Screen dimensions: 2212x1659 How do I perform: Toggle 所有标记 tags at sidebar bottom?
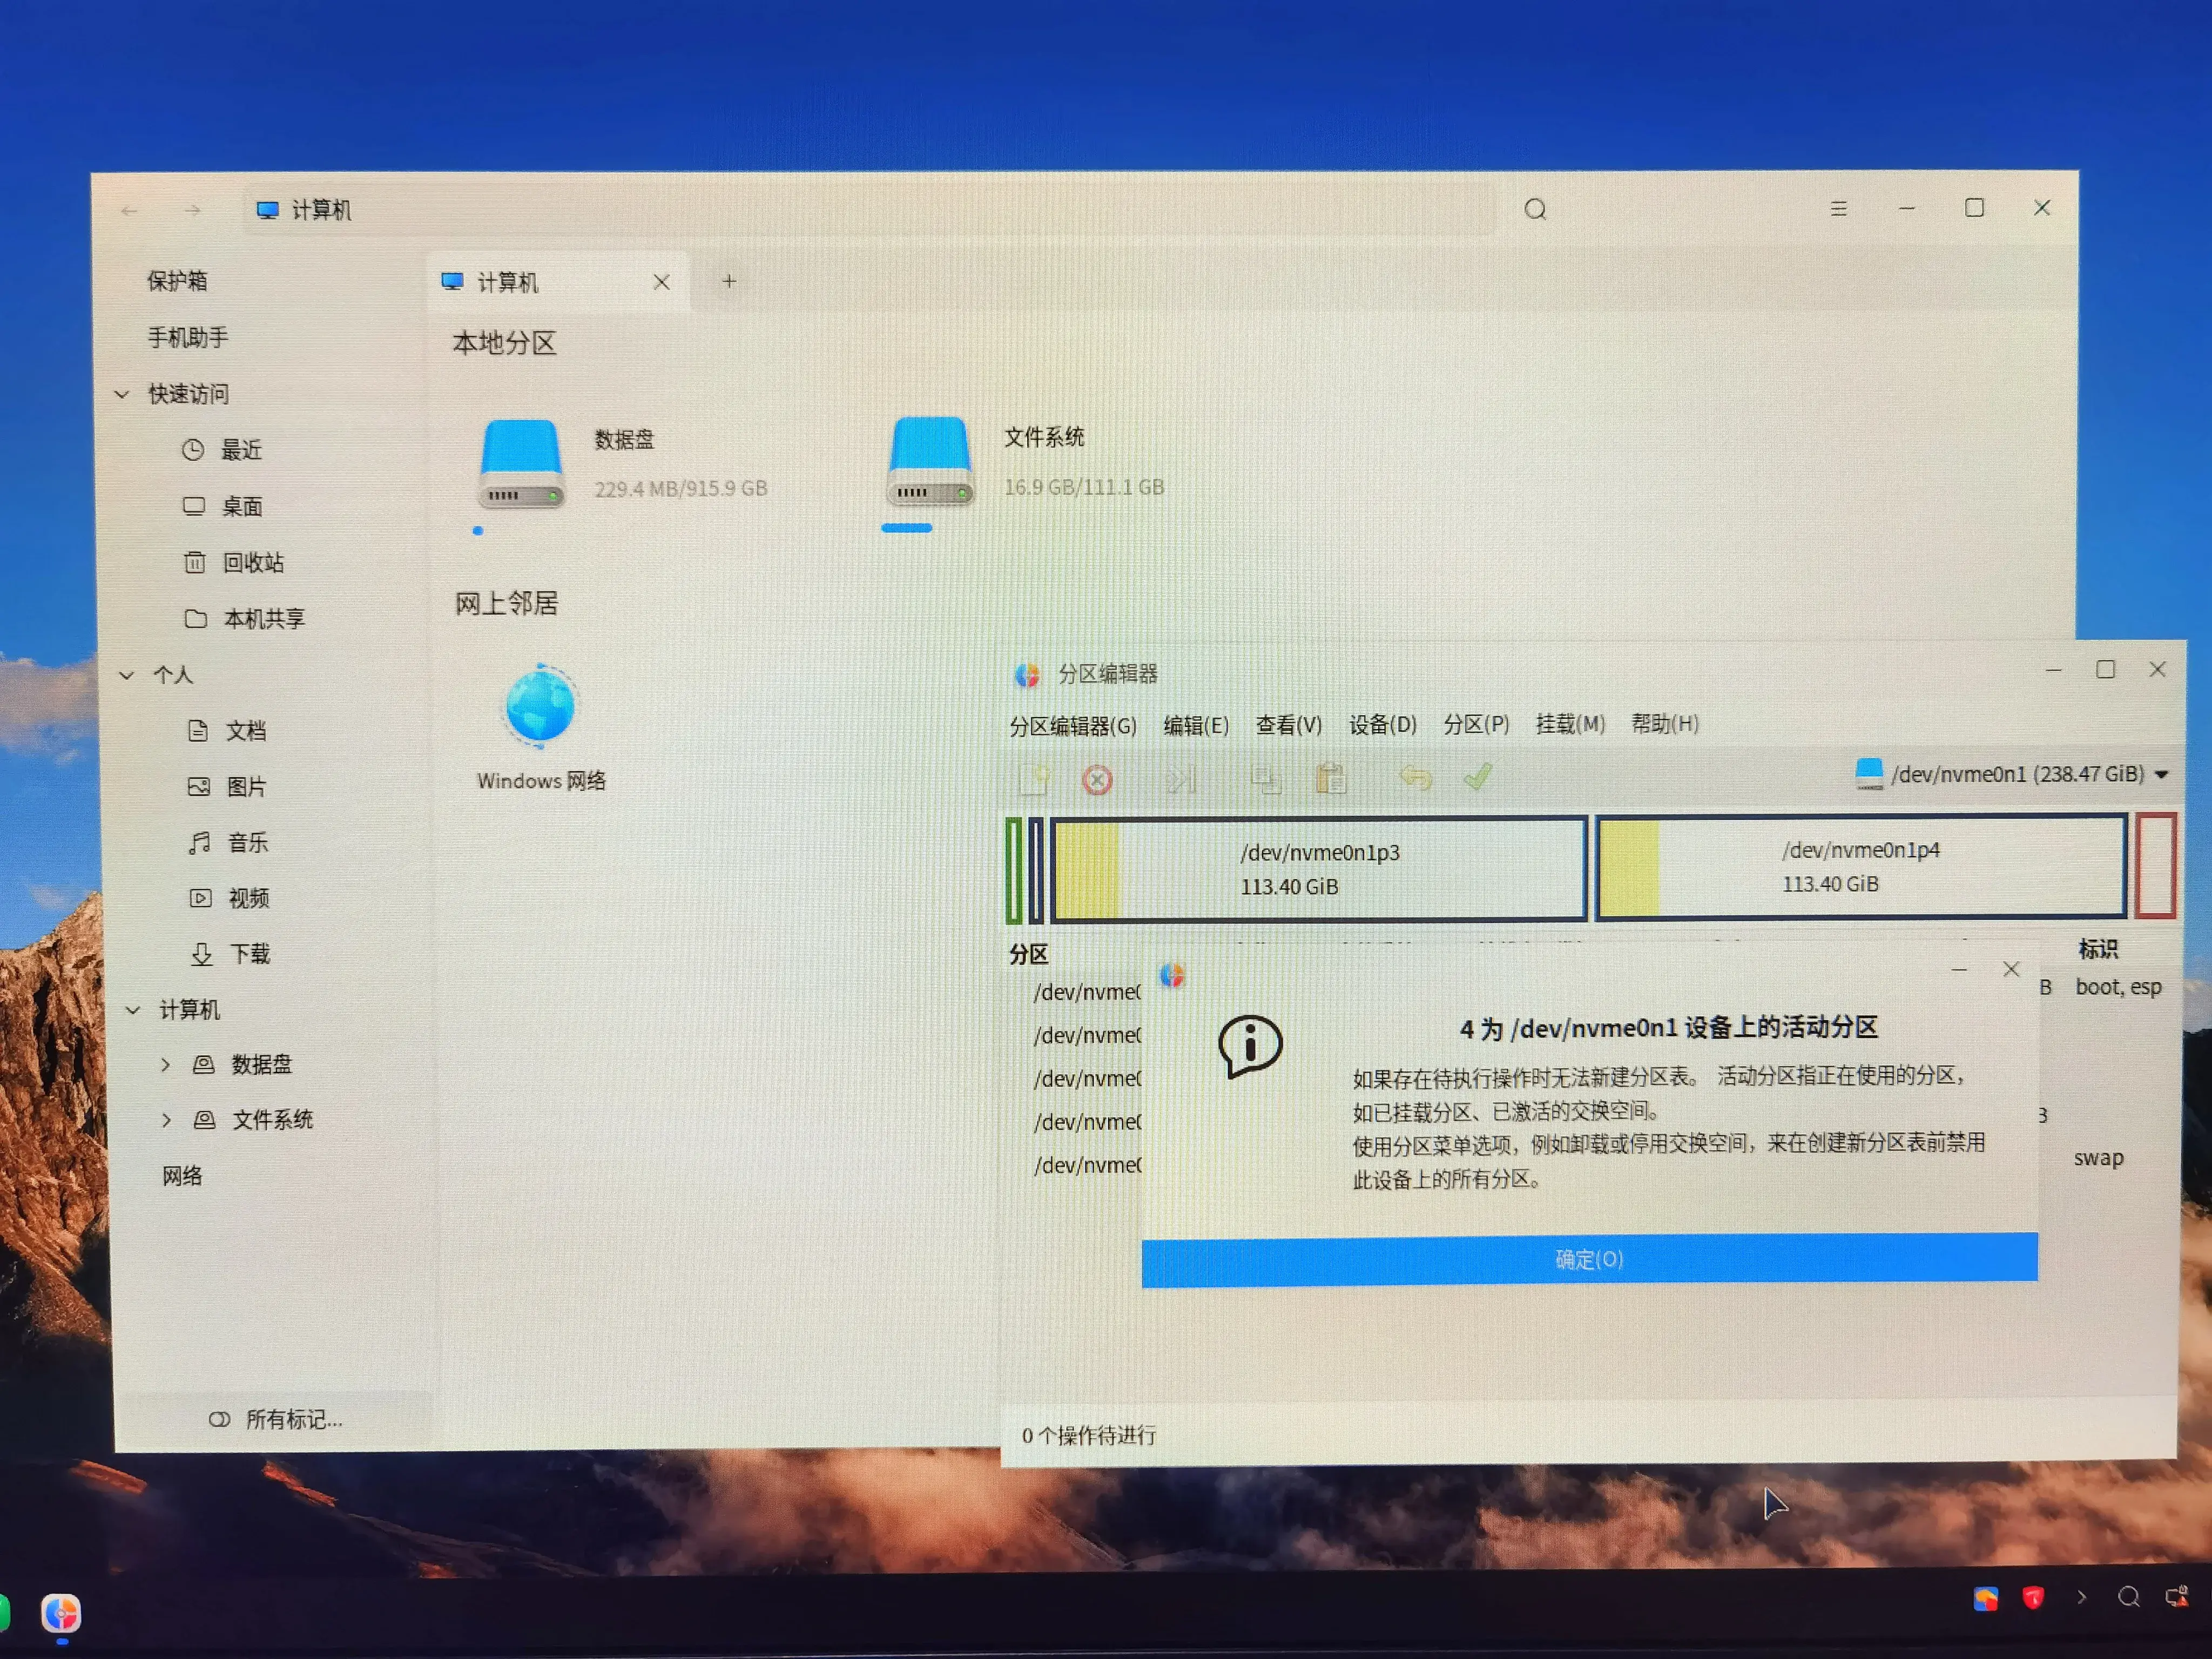coord(275,1420)
